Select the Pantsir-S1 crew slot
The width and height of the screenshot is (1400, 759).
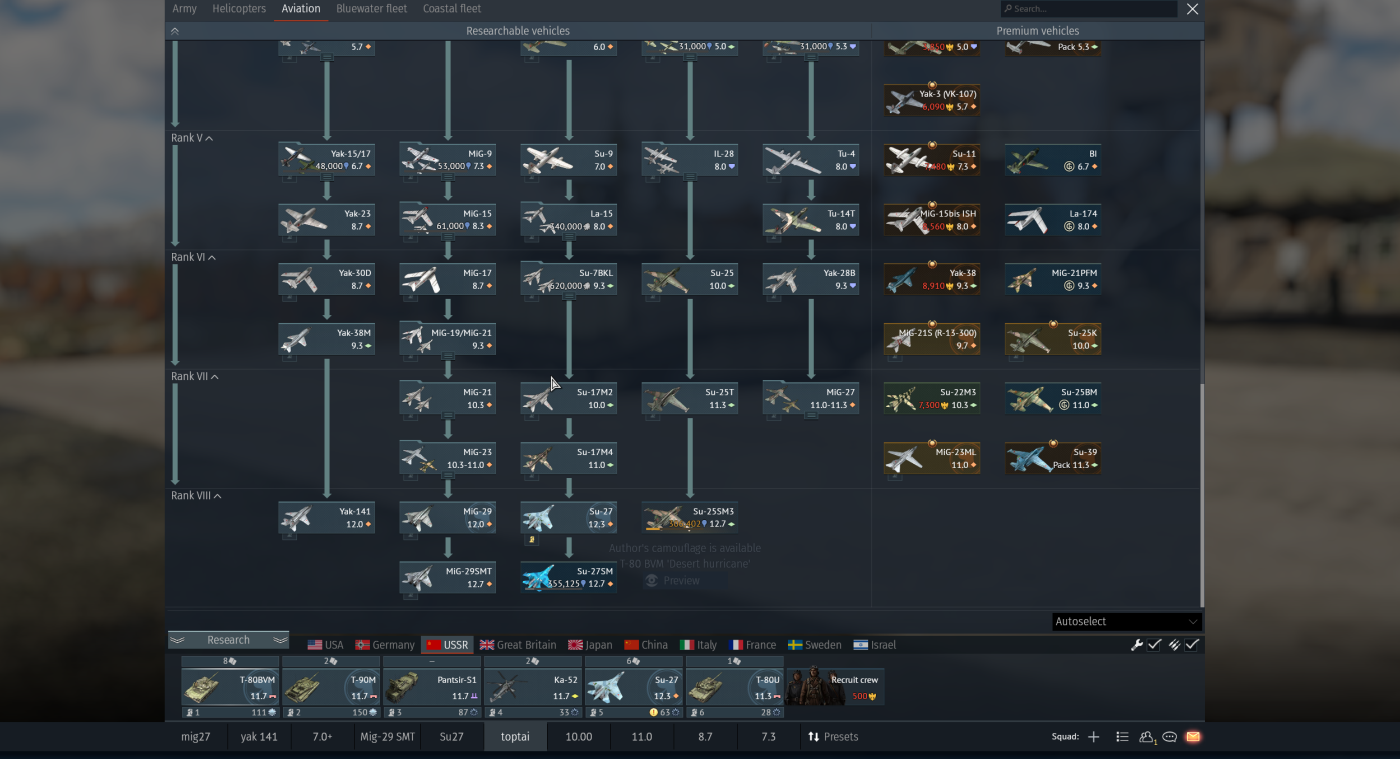(x=432, y=687)
